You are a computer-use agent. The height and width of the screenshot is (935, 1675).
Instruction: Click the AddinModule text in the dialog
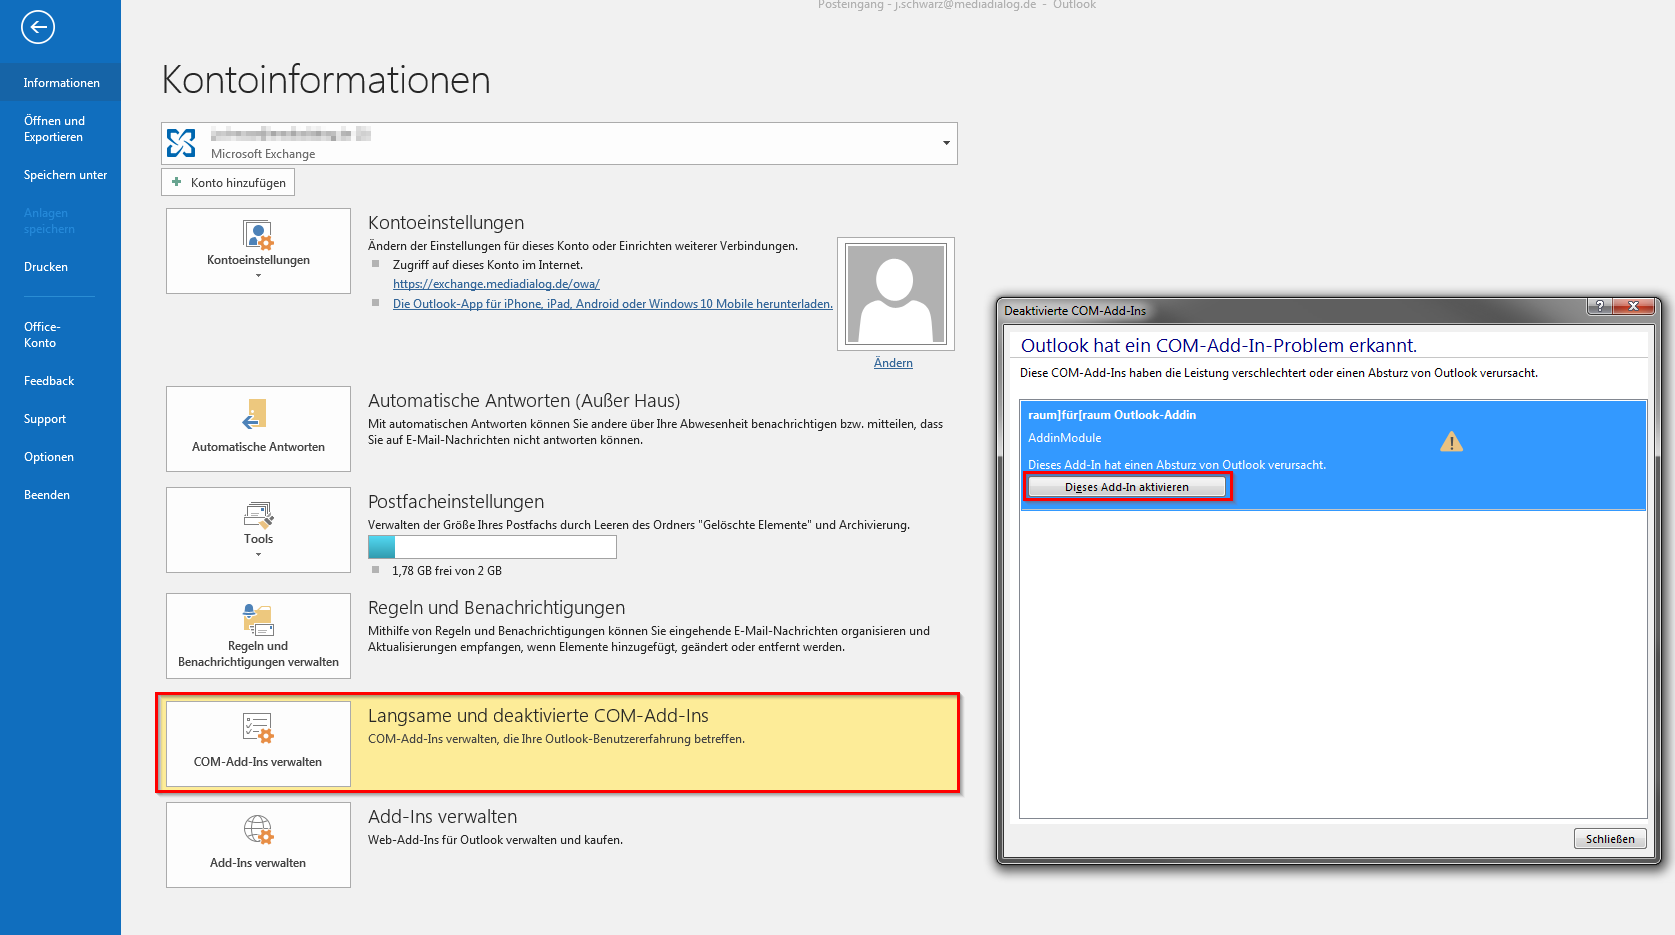(1065, 438)
